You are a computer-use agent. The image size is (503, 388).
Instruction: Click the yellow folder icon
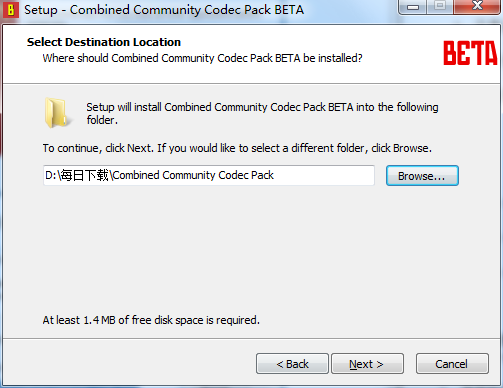(x=57, y=113)
